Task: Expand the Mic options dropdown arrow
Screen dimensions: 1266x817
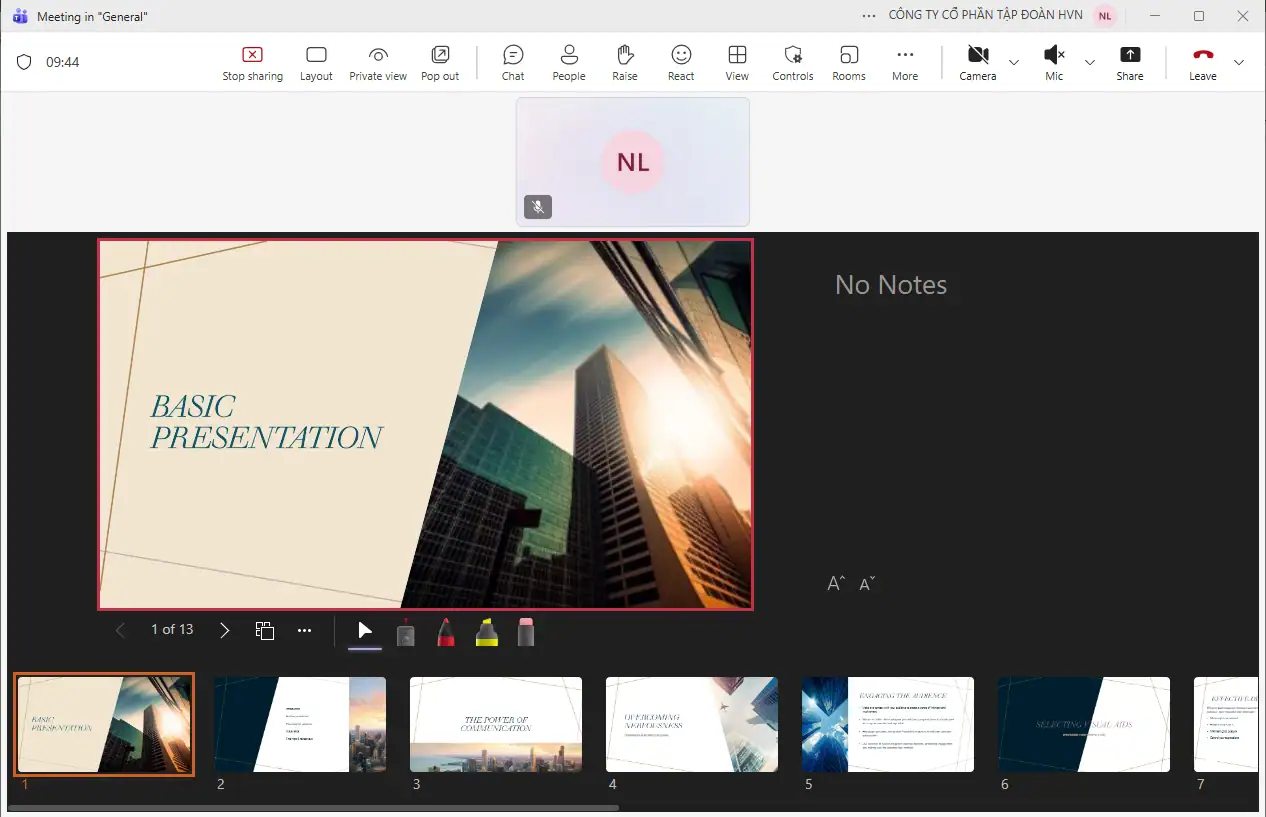Action: (x=1090, y=63)
